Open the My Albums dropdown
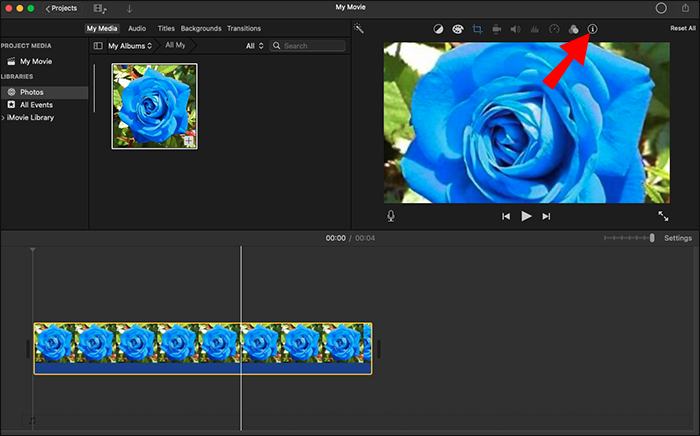Image resolution: width=700 pixels, height=436 pixels. [x=130, y=46]
